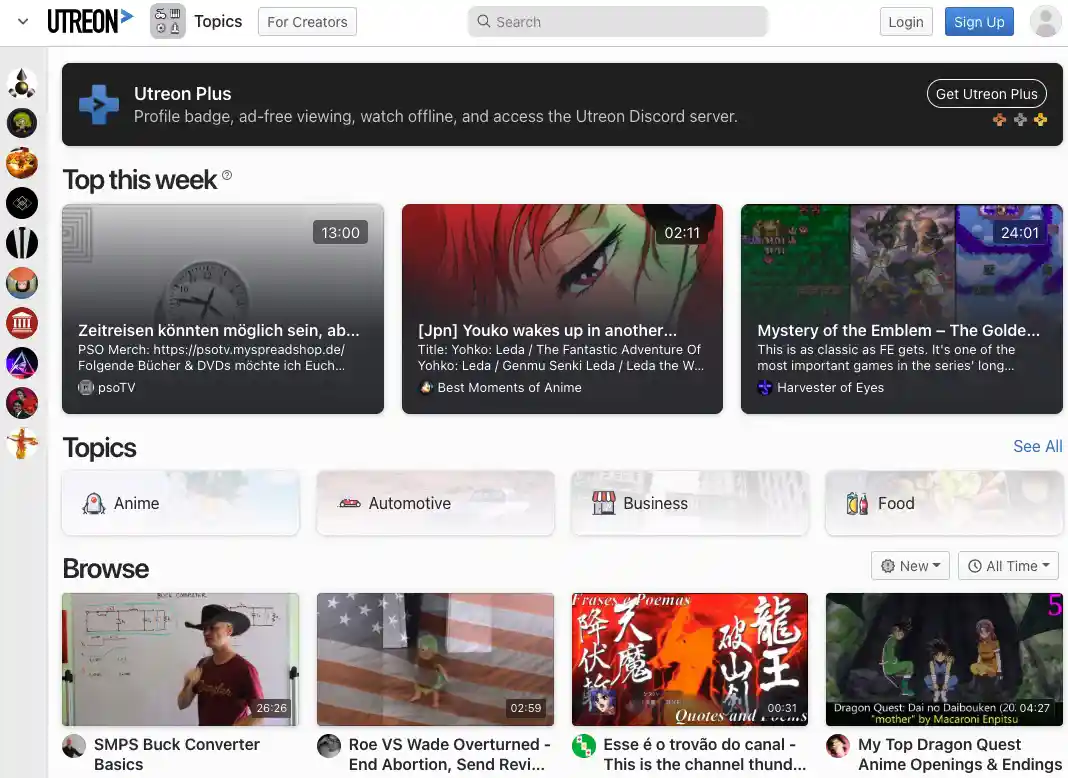Open Best Moments of Anime channel avatar
1068x778 pixels.
click(426, 388)
